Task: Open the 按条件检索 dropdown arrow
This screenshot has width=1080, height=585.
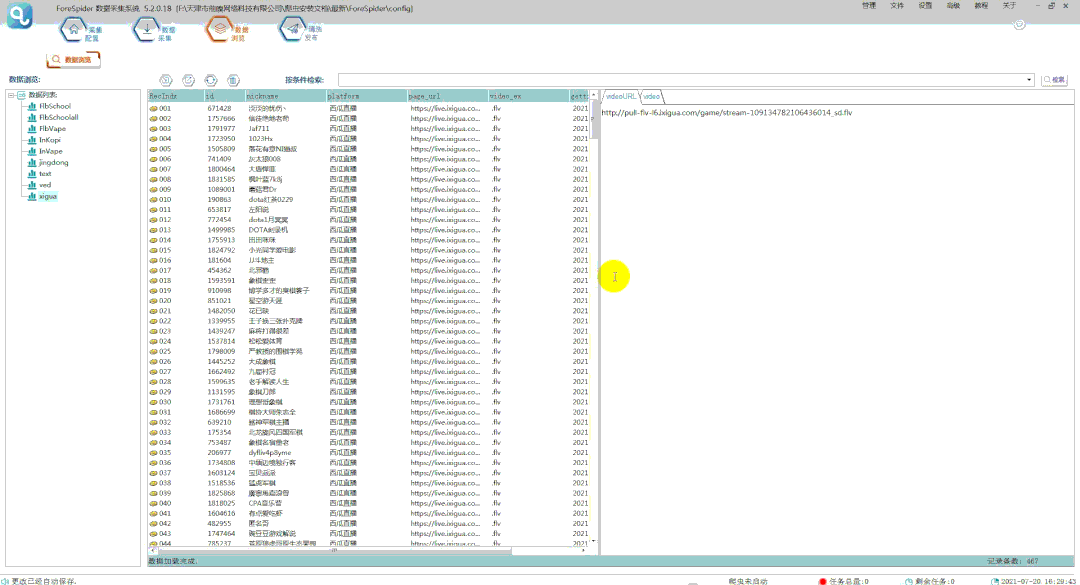Action: [x=1029, y=80]
